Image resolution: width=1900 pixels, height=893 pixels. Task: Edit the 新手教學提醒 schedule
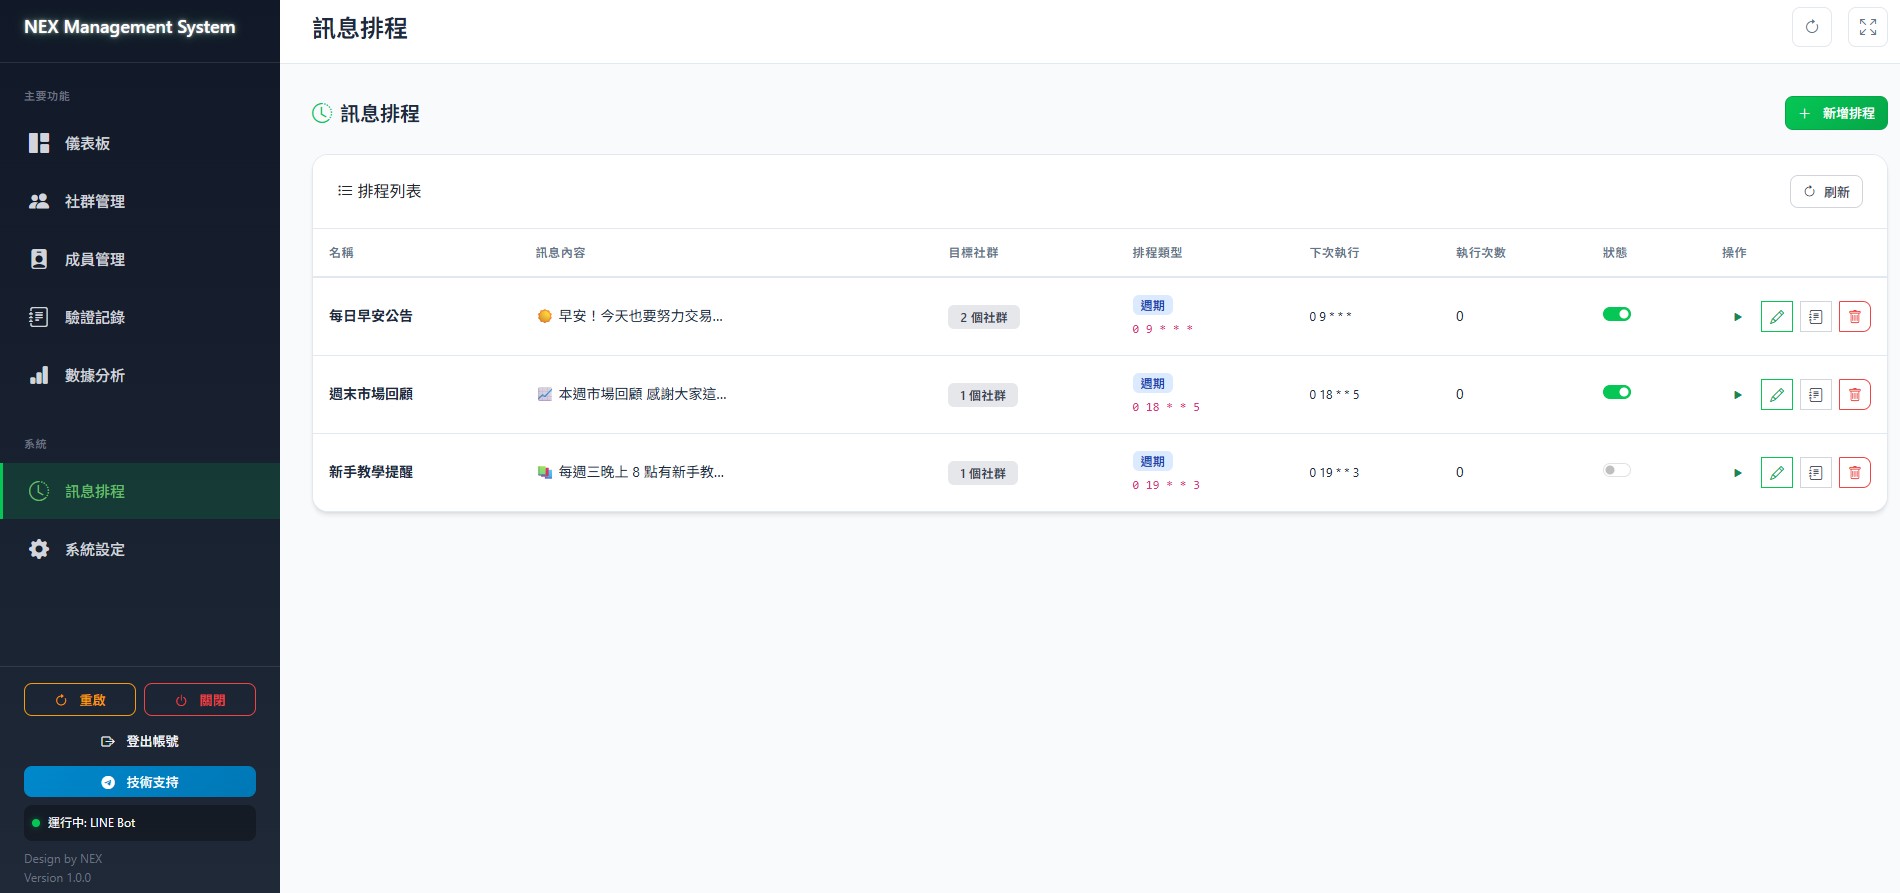(x=1776, y=473)
